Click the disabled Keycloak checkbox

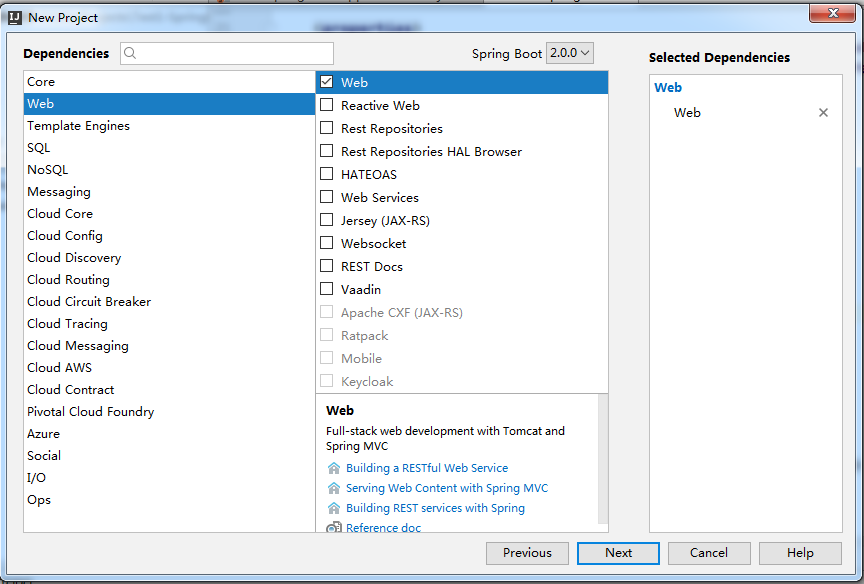327,381
